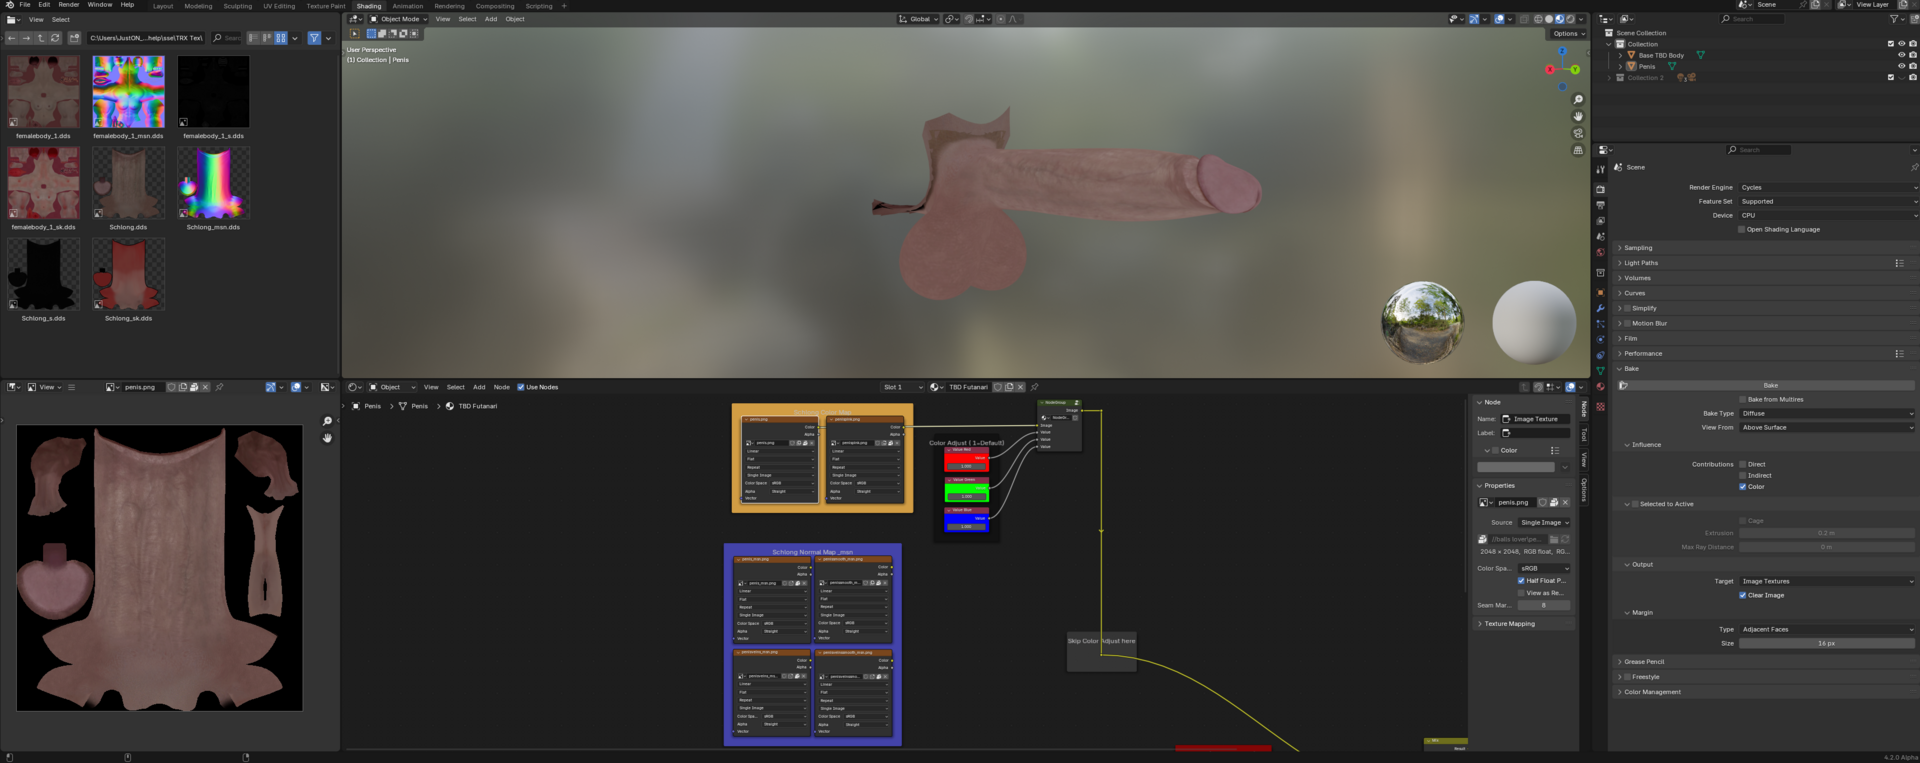Toggle camera view gizmo in viewport

coord(1578,133)
